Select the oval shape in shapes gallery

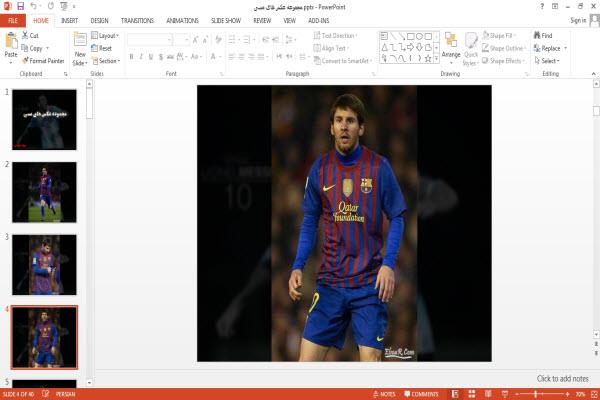(419, 36)
